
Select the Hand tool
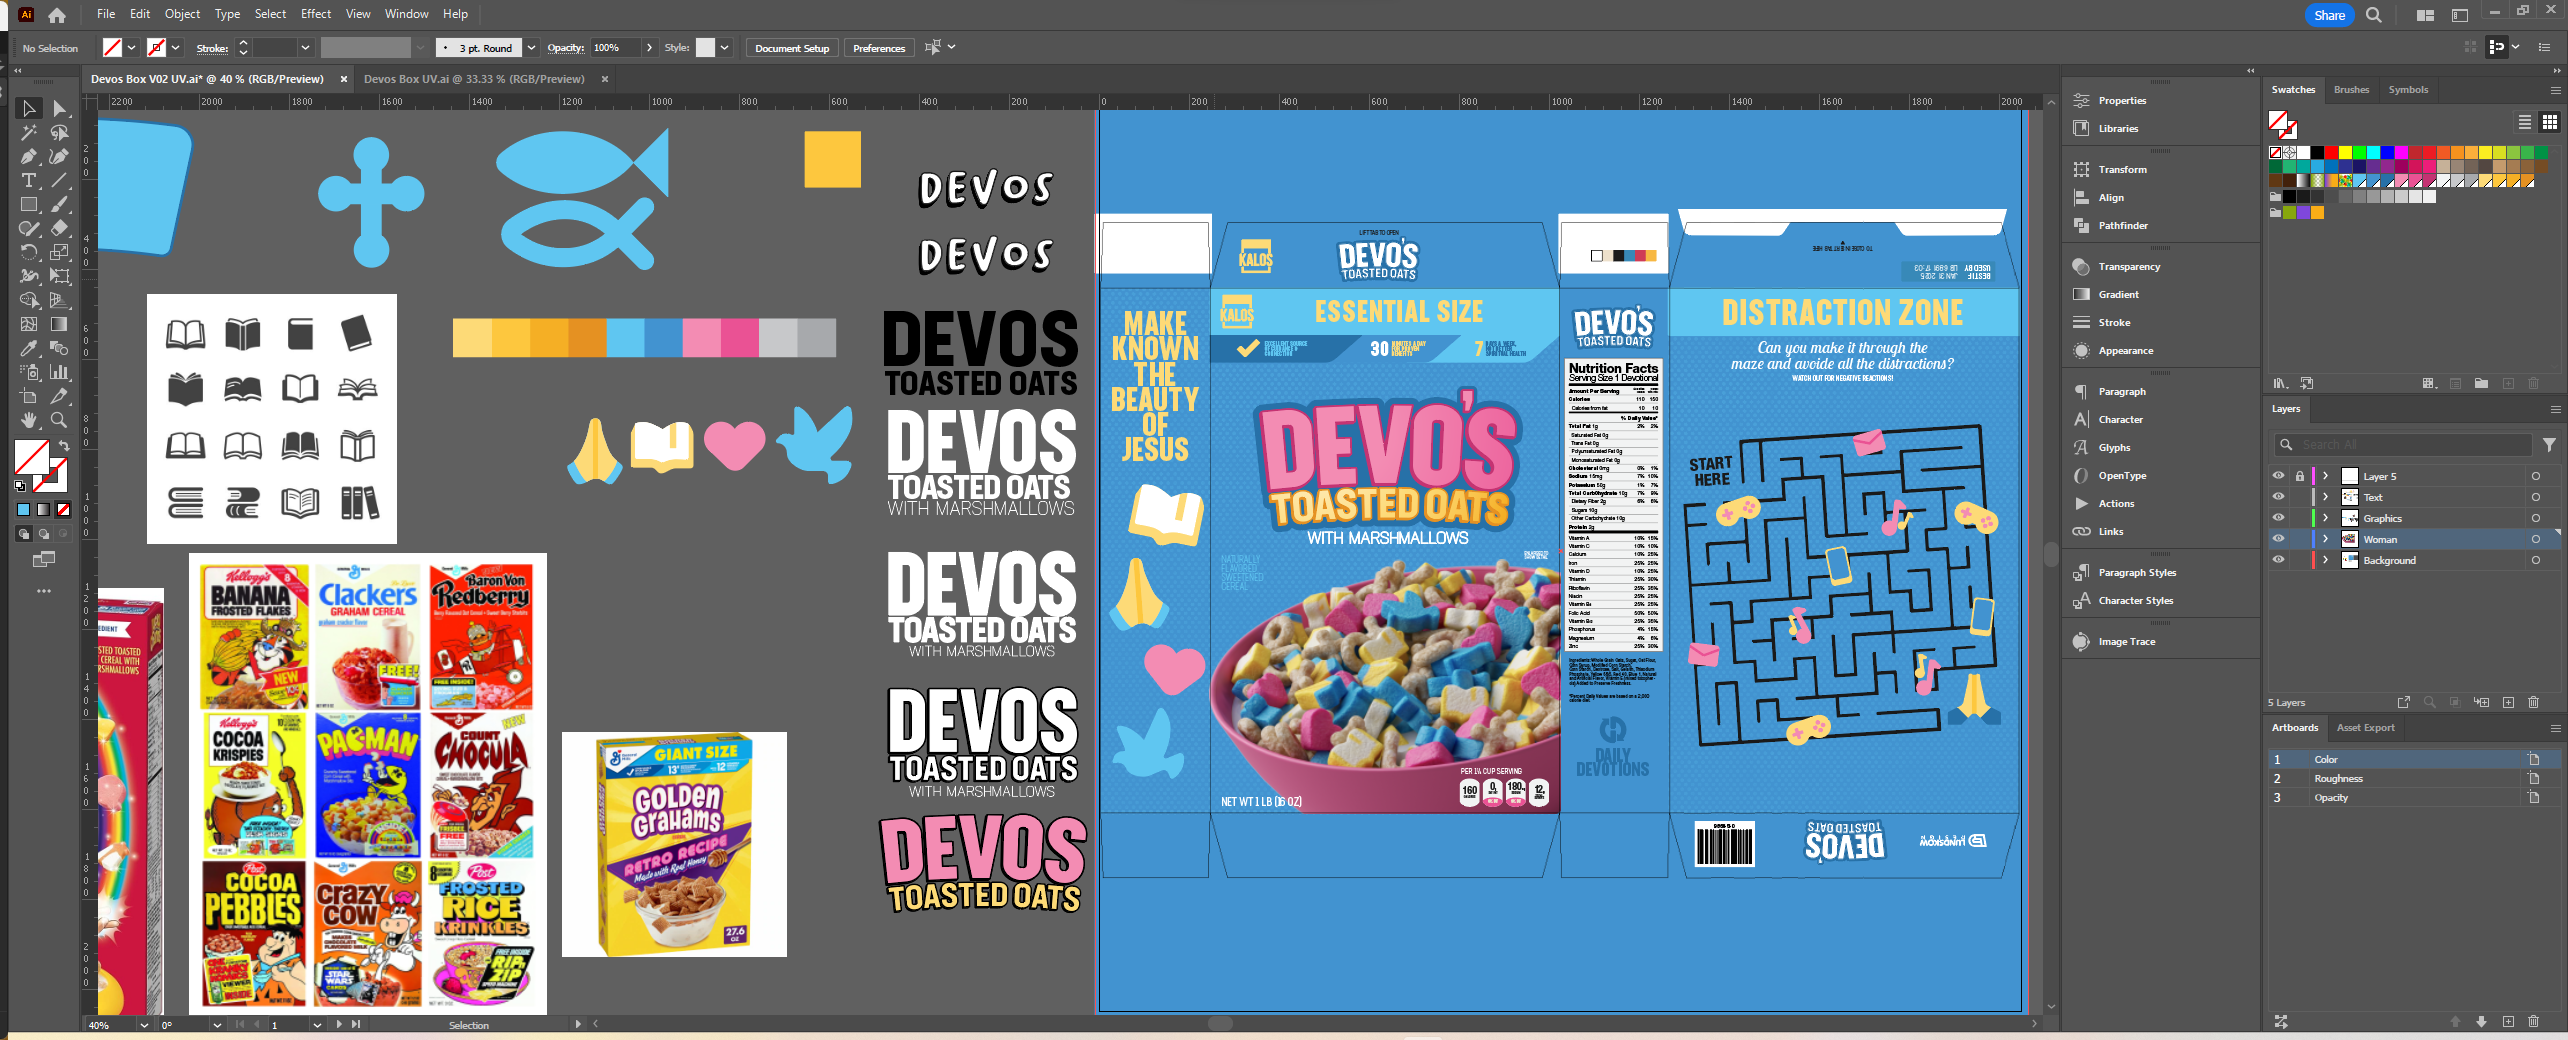click(x=28, y=420)
